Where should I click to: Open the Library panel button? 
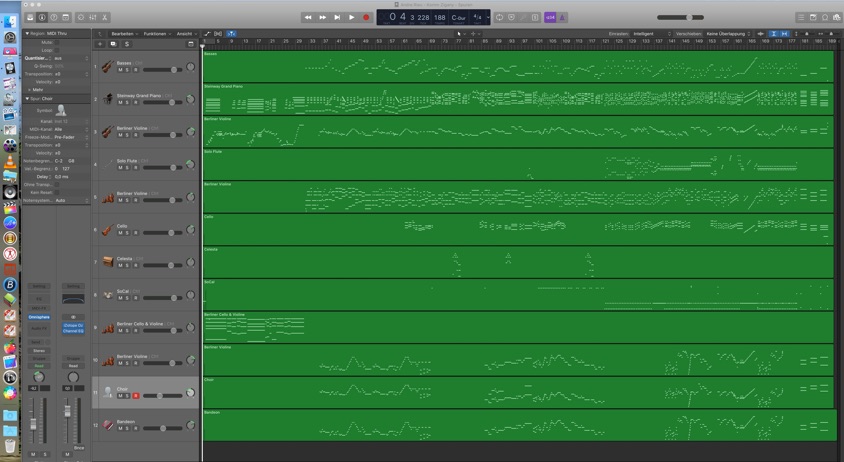pyautogui.click(x=30, y=17)
